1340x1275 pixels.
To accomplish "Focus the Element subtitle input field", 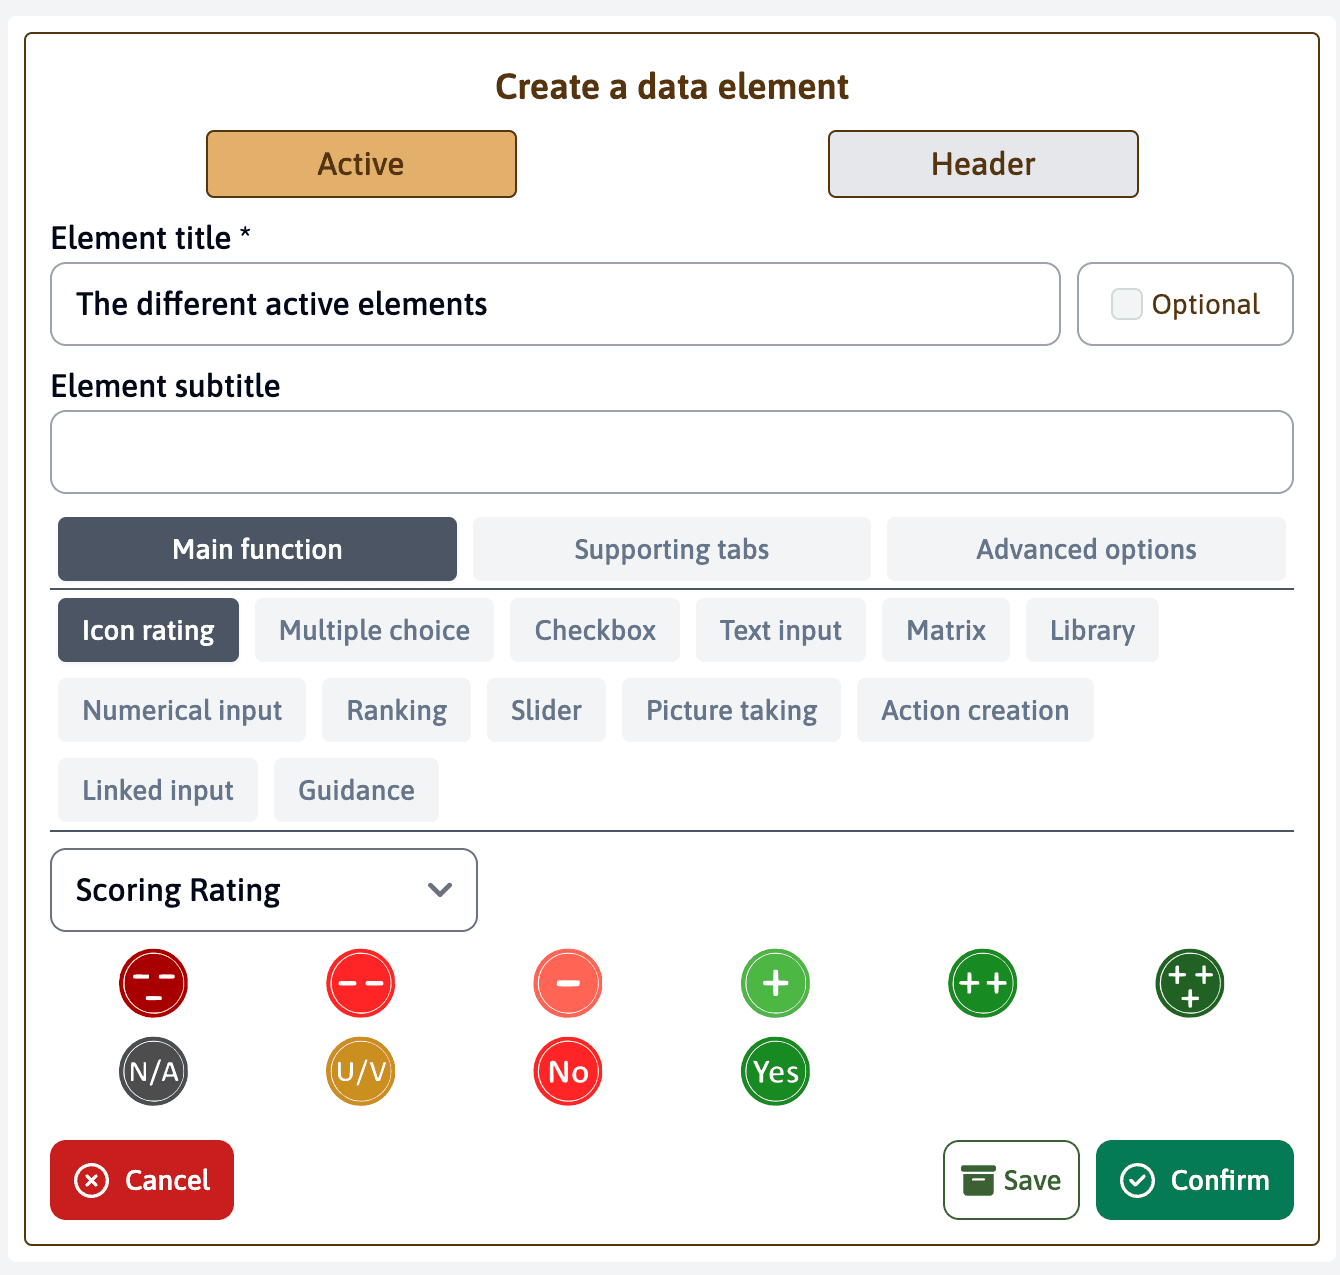I will click(x=672, y=452).
